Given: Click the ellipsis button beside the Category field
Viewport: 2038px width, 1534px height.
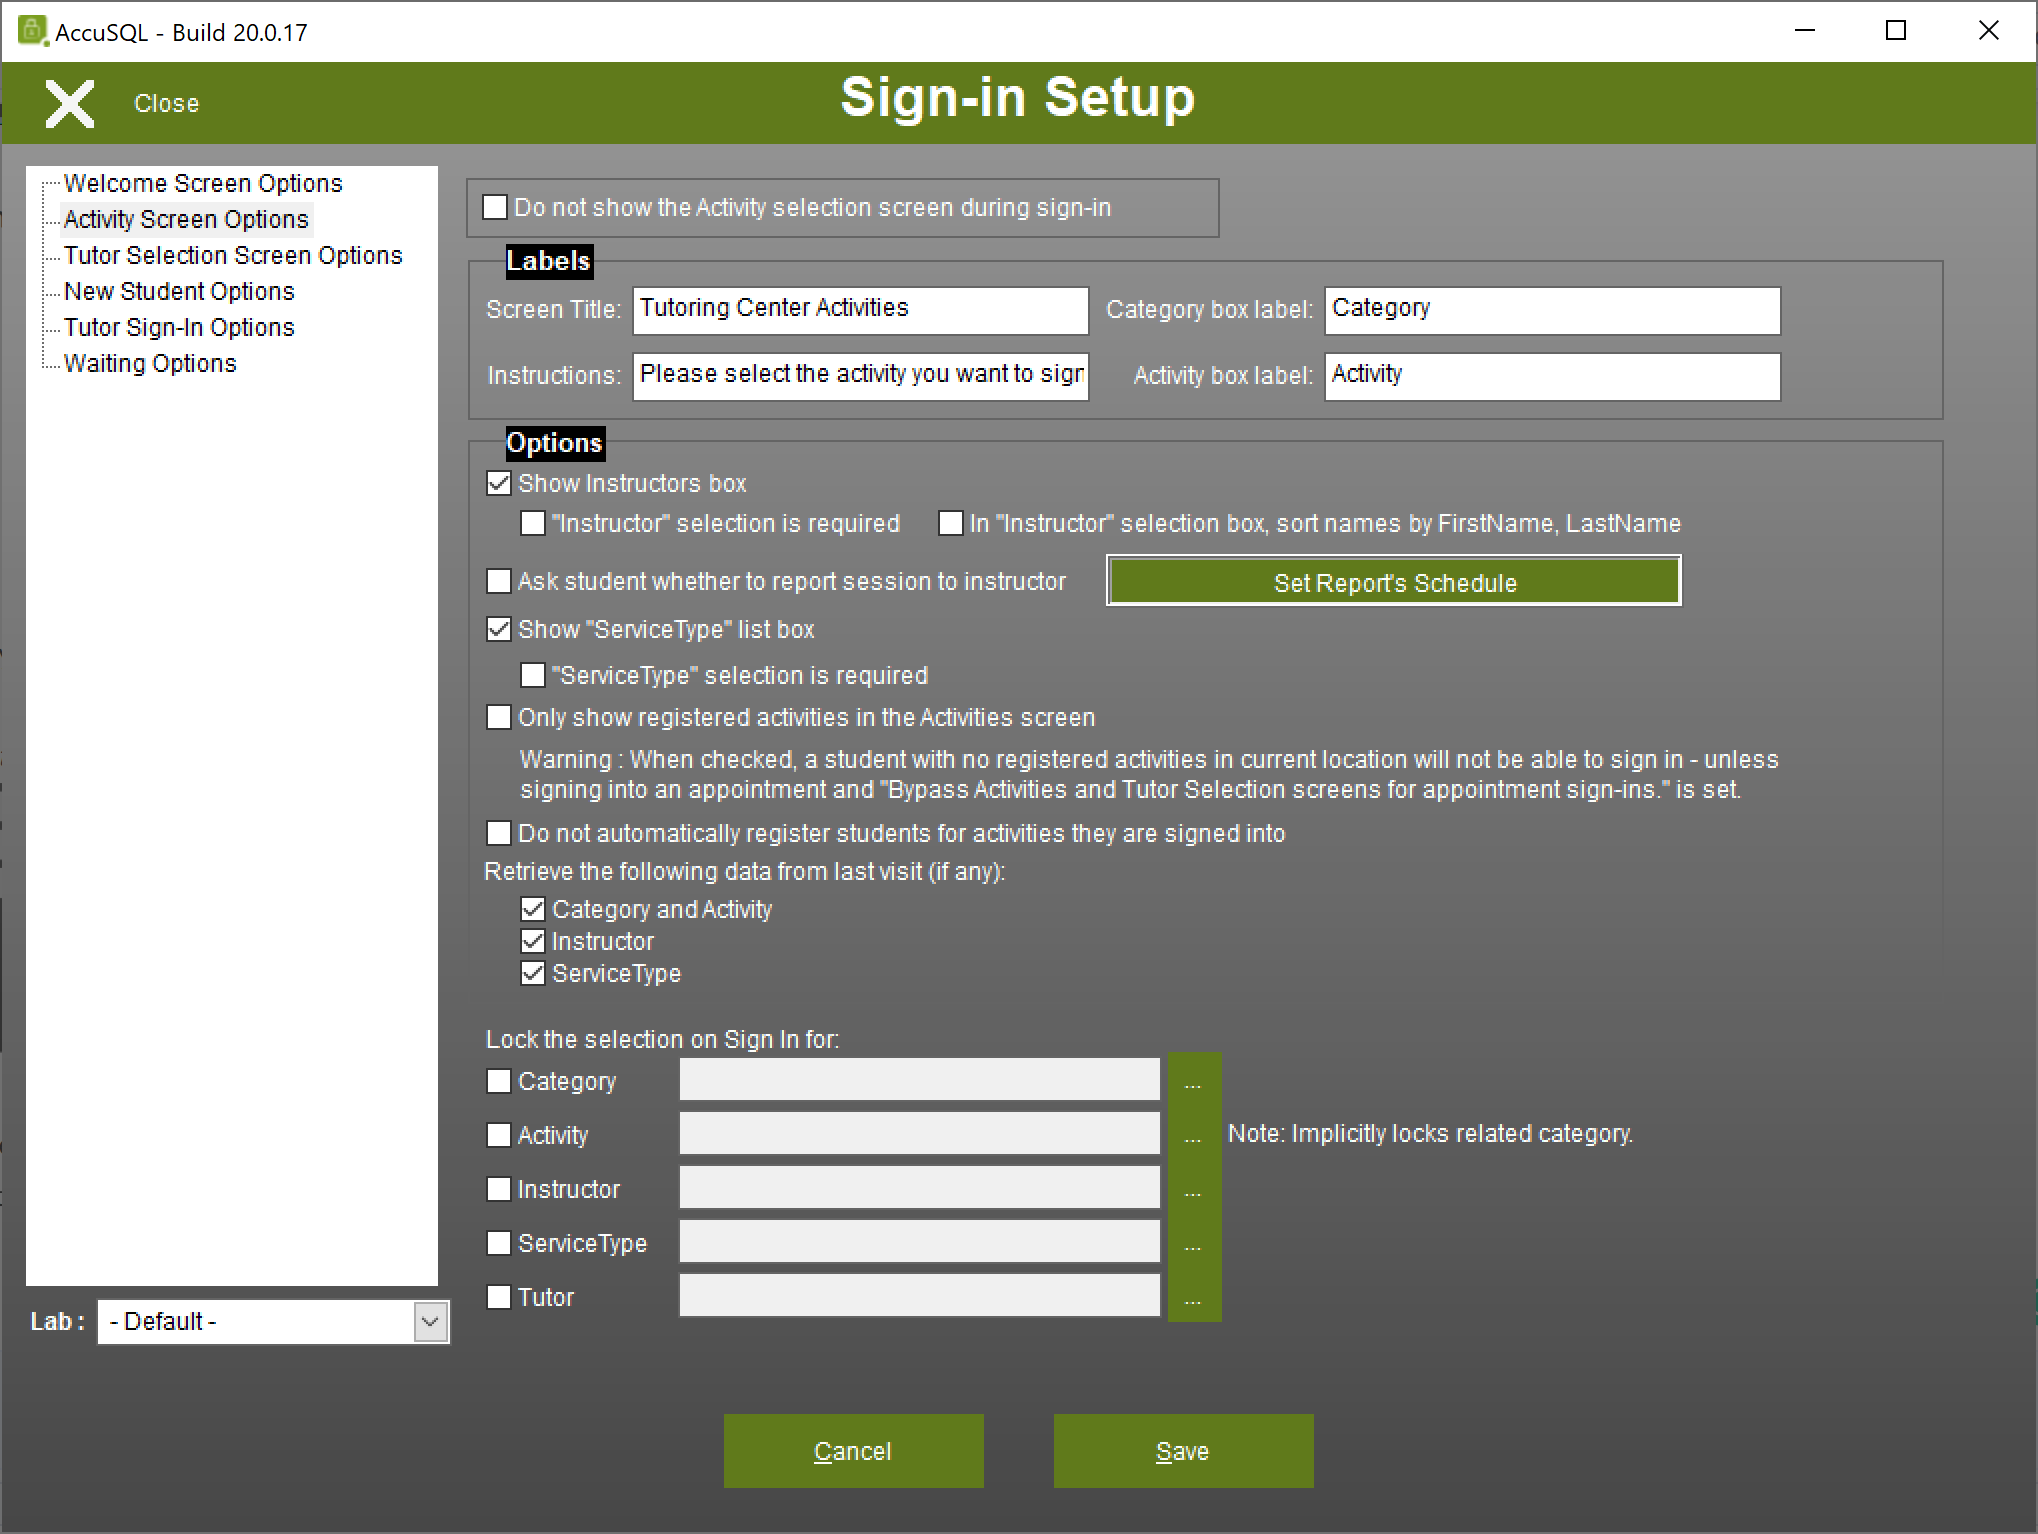Looking at the screenshot, I should point(1193,1081).
